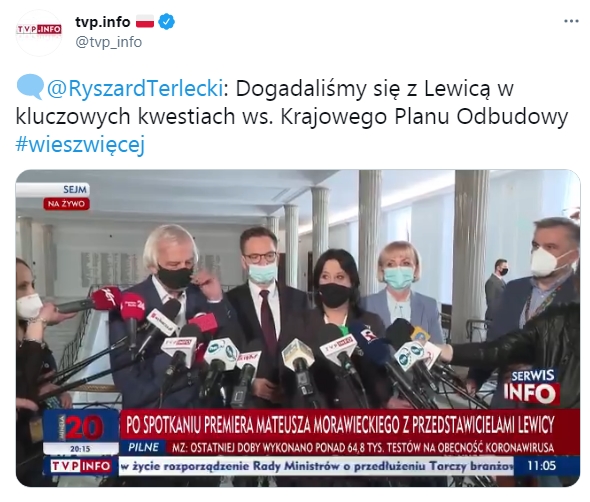Image resolution: width=590 pixels, height=502 pixels.
Task: Open the #wieszwięcej hashtag link
Action: pos(80,145)
